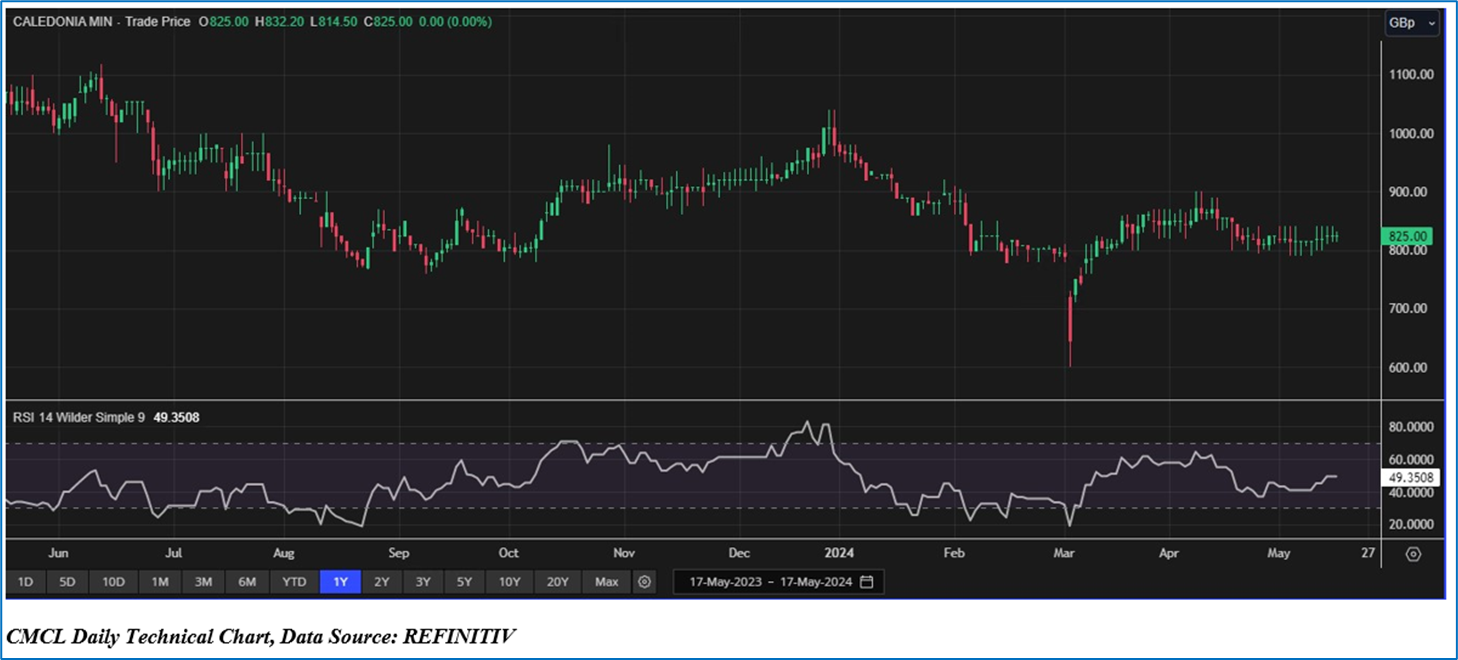This screenshot has width=1458, height=660.
Task: Show the Max time range
Action: click(x=607, y=581)
